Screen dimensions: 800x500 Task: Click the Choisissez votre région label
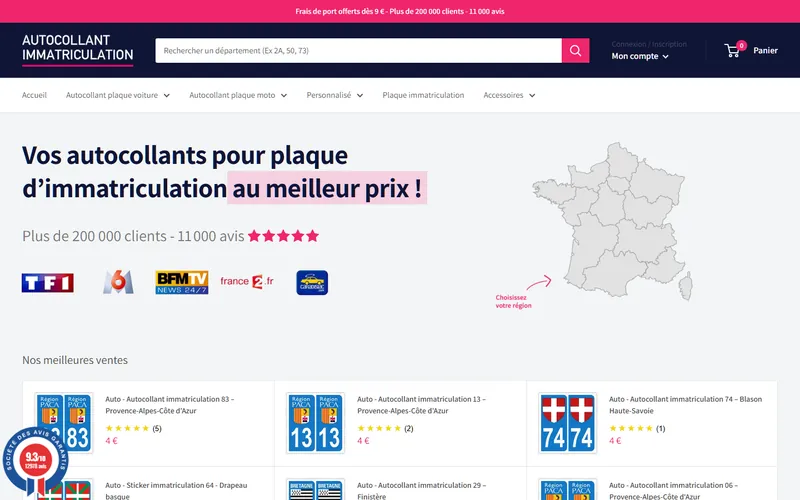click(513, 302)
